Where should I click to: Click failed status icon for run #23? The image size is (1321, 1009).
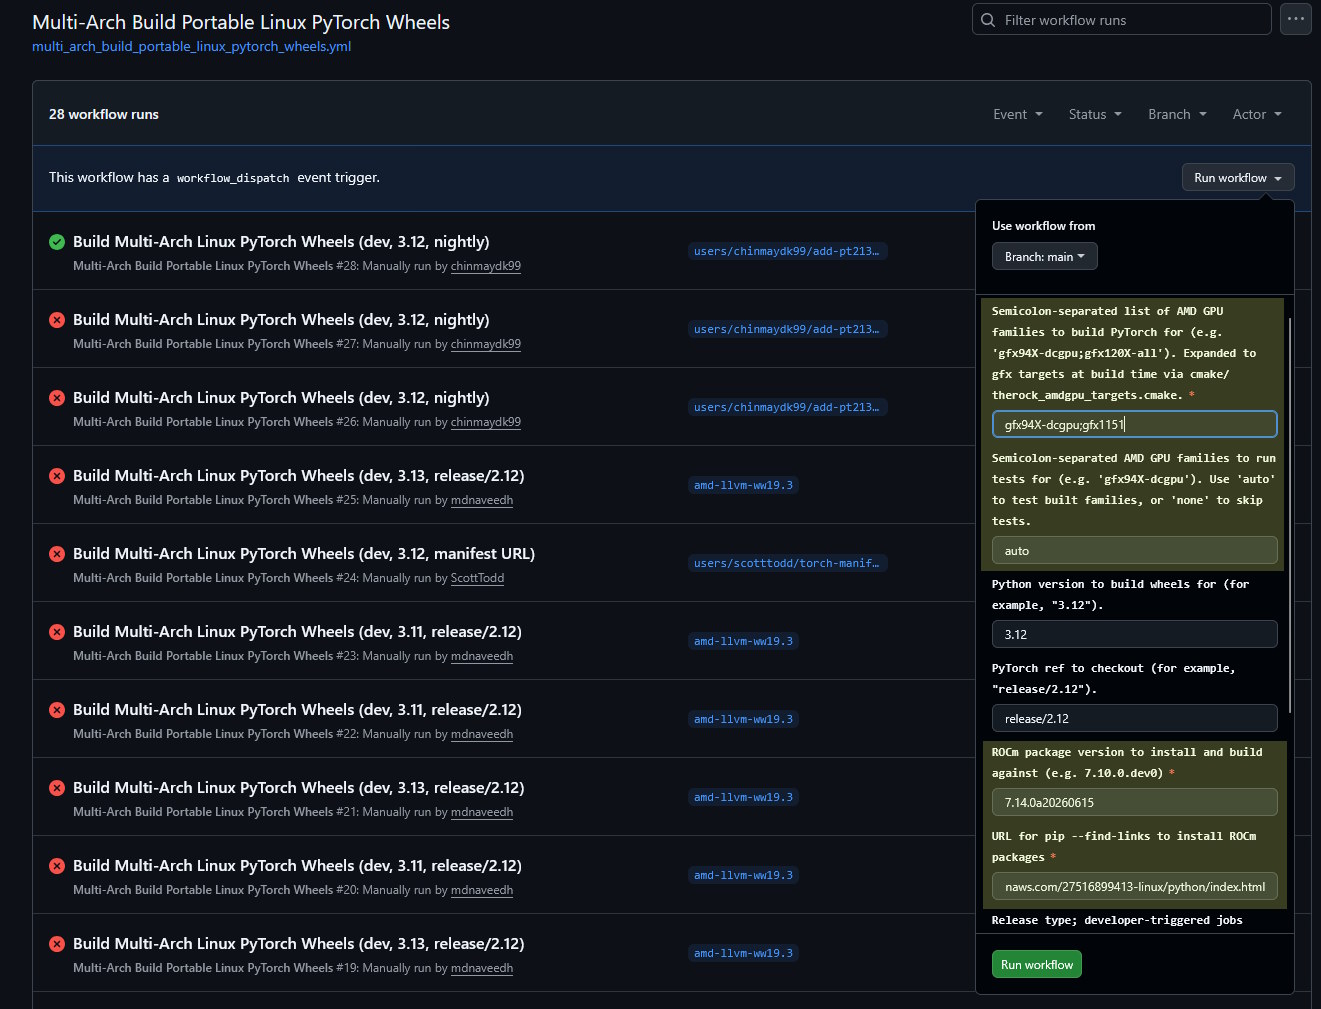57,632
